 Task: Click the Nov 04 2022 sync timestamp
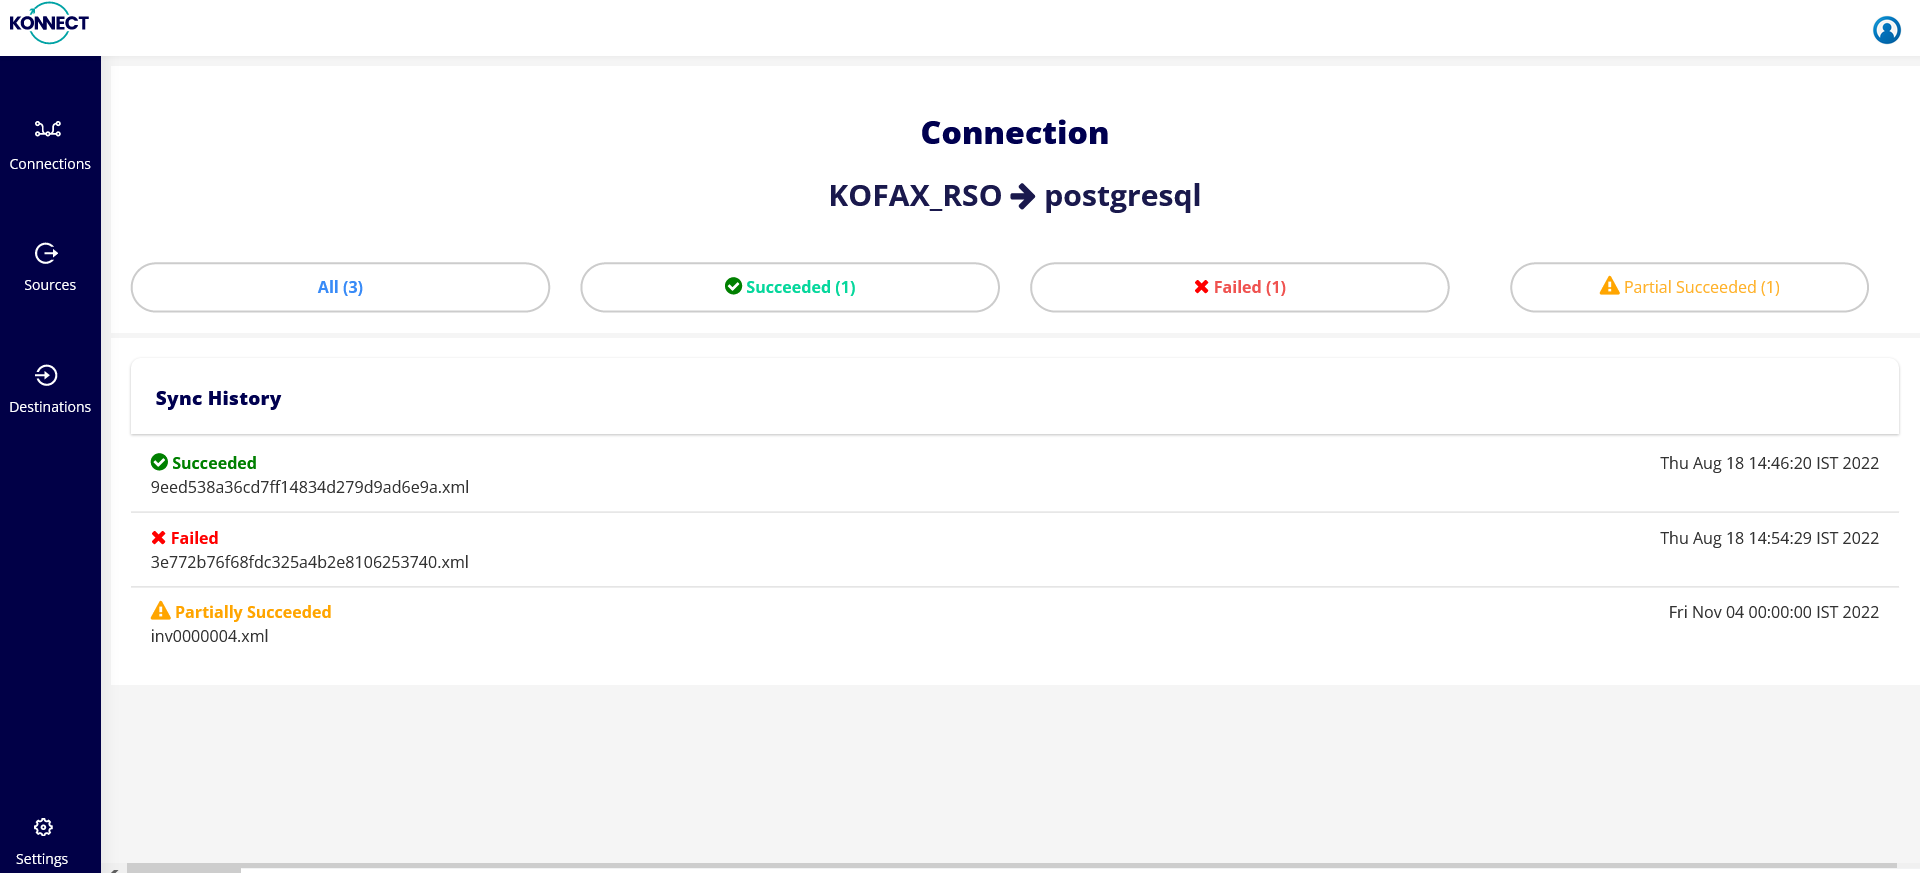point(1773,612)
